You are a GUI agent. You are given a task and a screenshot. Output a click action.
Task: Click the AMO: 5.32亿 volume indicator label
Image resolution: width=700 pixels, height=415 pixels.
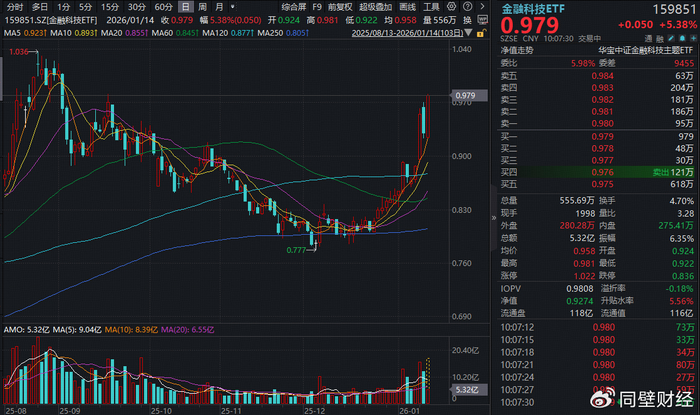[x=26, y=330]
